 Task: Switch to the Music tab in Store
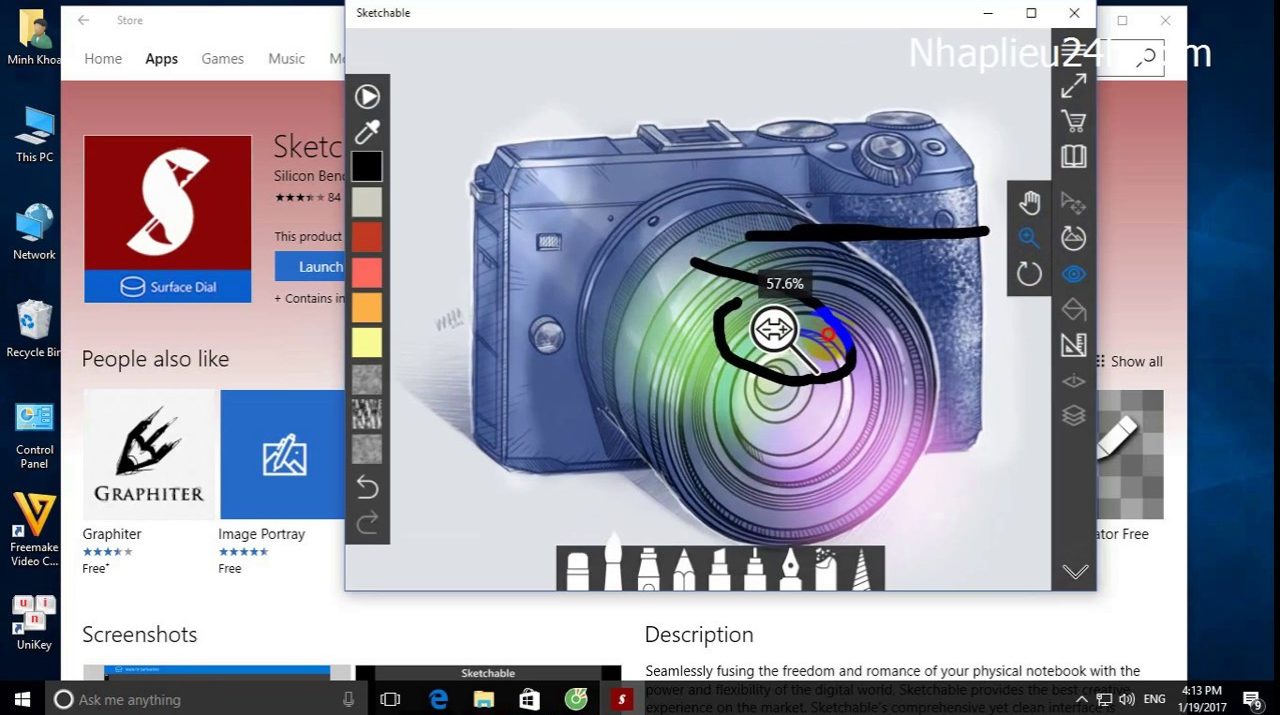286,59
